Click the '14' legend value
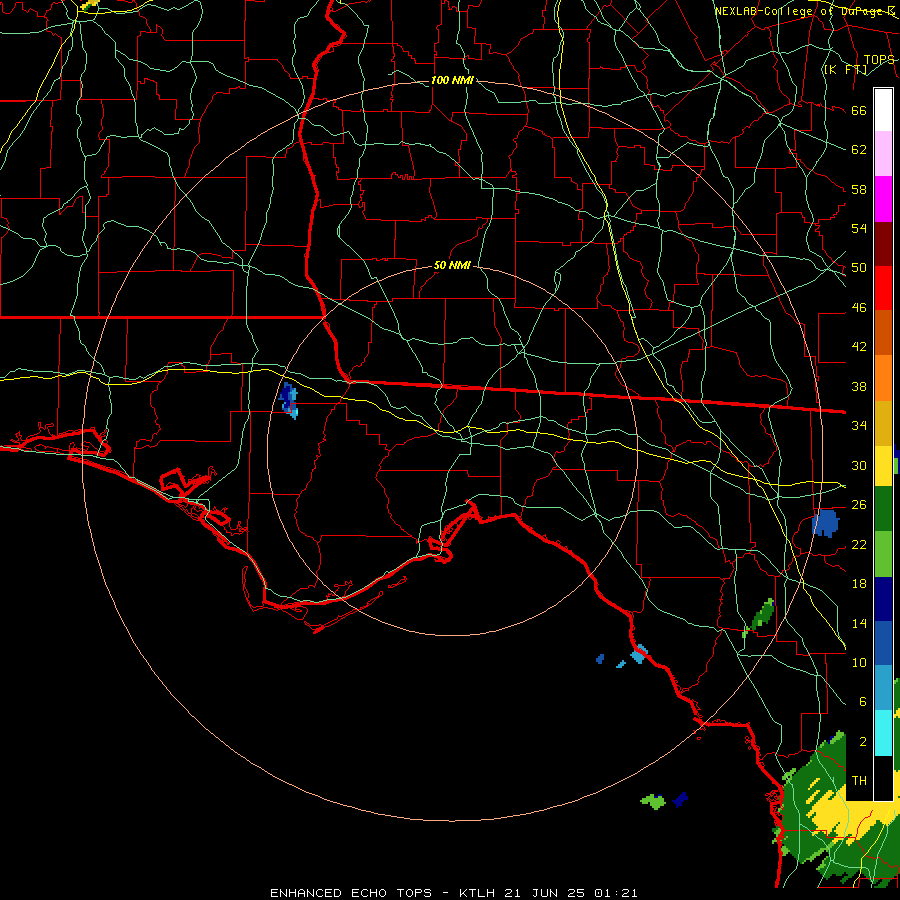Image resolution: width=900 pixels, height=900 pixels. [x=859, y=623]
